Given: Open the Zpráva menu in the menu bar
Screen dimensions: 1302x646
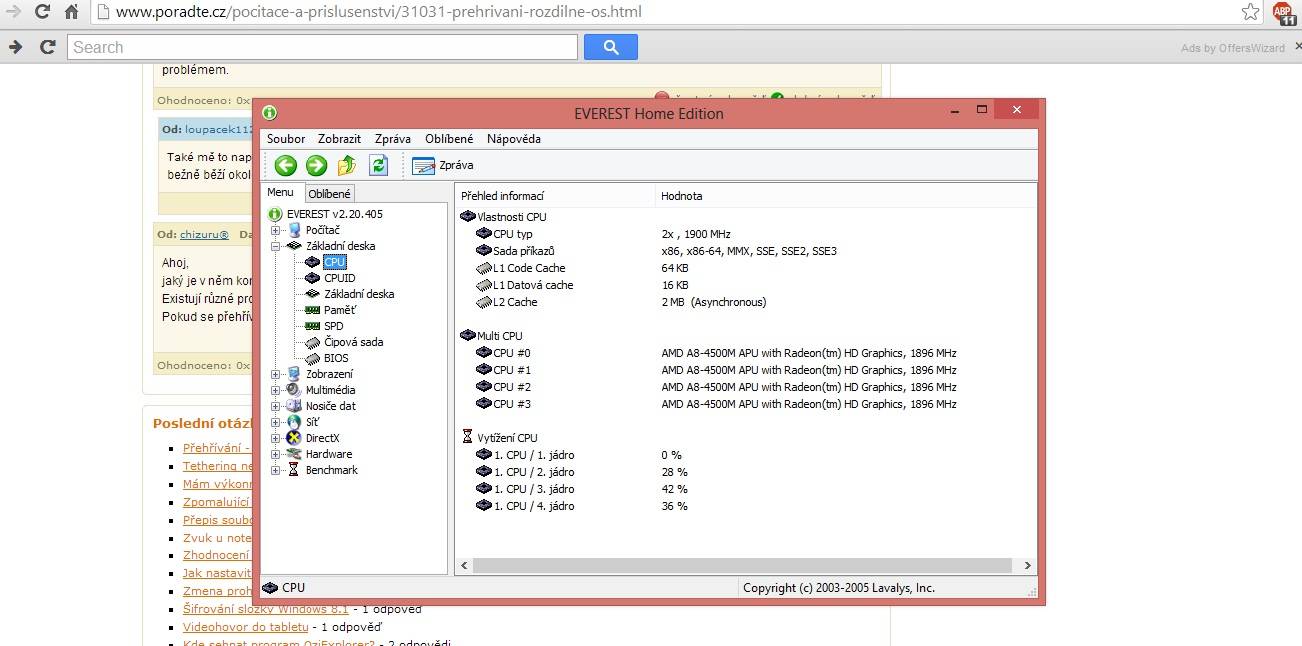Looking at the screenshot, I should tap(393, 139).
